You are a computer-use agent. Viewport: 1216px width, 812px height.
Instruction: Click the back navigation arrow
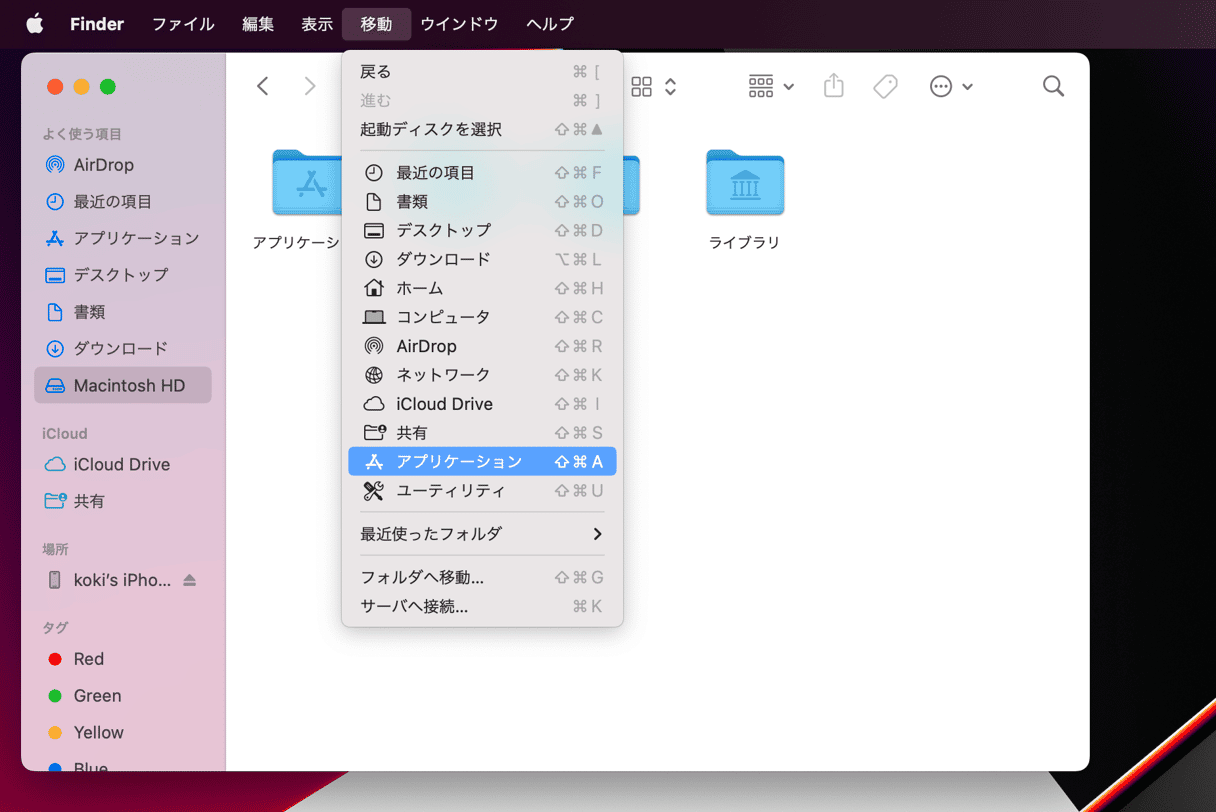click(263, 86)
